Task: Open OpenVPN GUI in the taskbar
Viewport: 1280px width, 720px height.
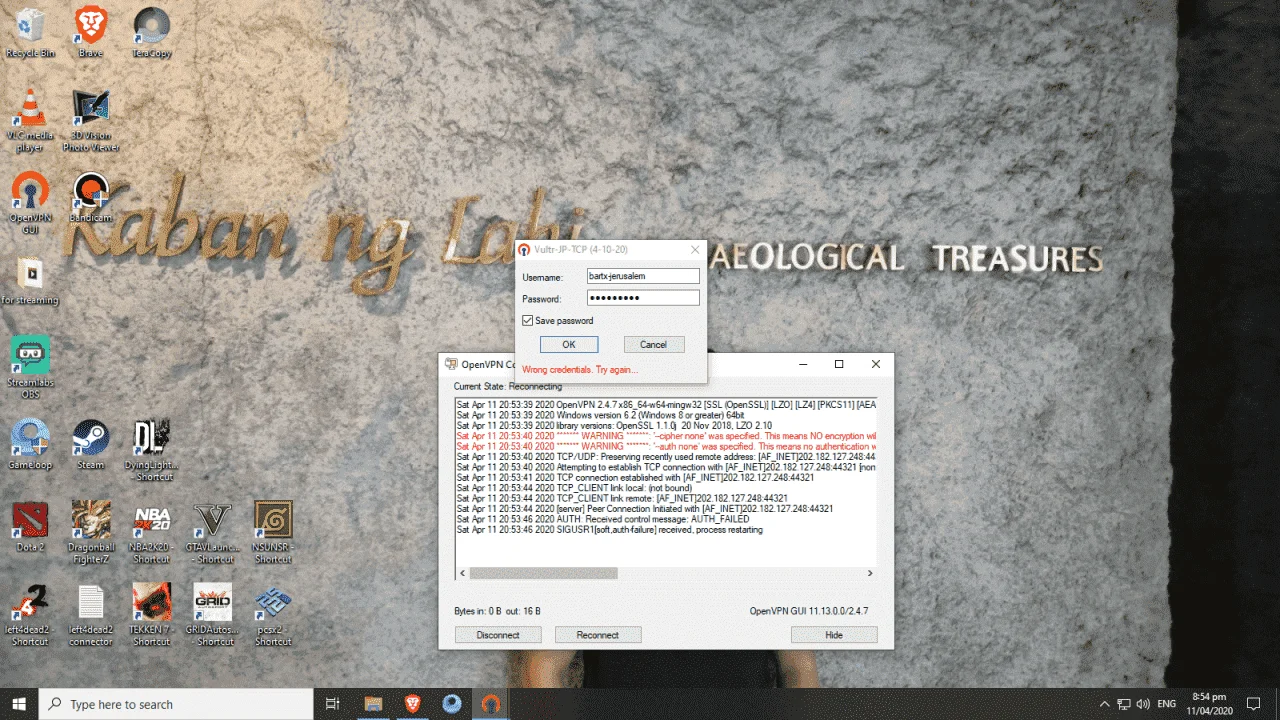Action: click(490, 704)
